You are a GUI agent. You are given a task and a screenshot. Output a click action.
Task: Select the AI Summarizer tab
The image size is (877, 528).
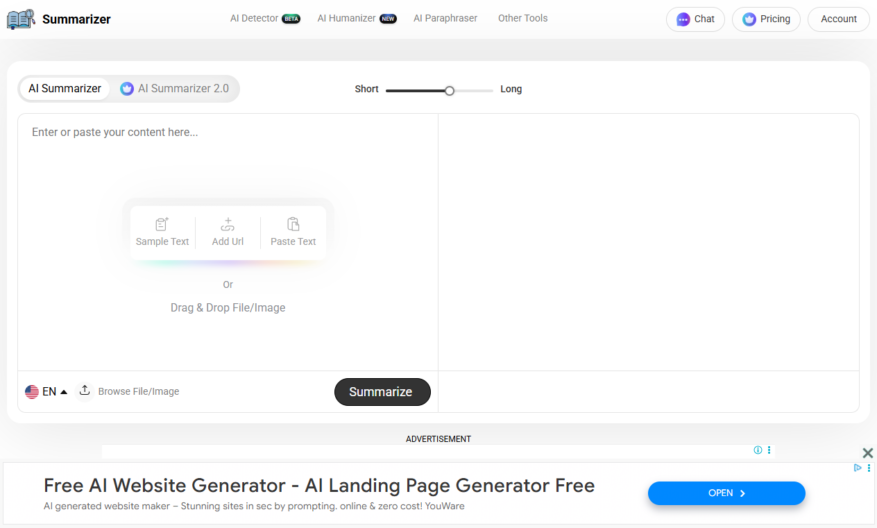[65, 88]
